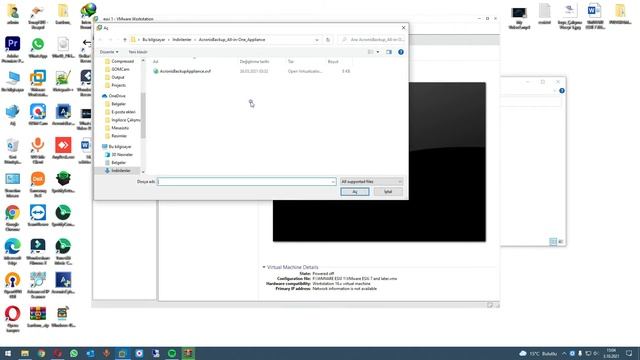Click the Yeni klasör button
The height and width of the screenshot is (360, 640).
click(138, 52)
